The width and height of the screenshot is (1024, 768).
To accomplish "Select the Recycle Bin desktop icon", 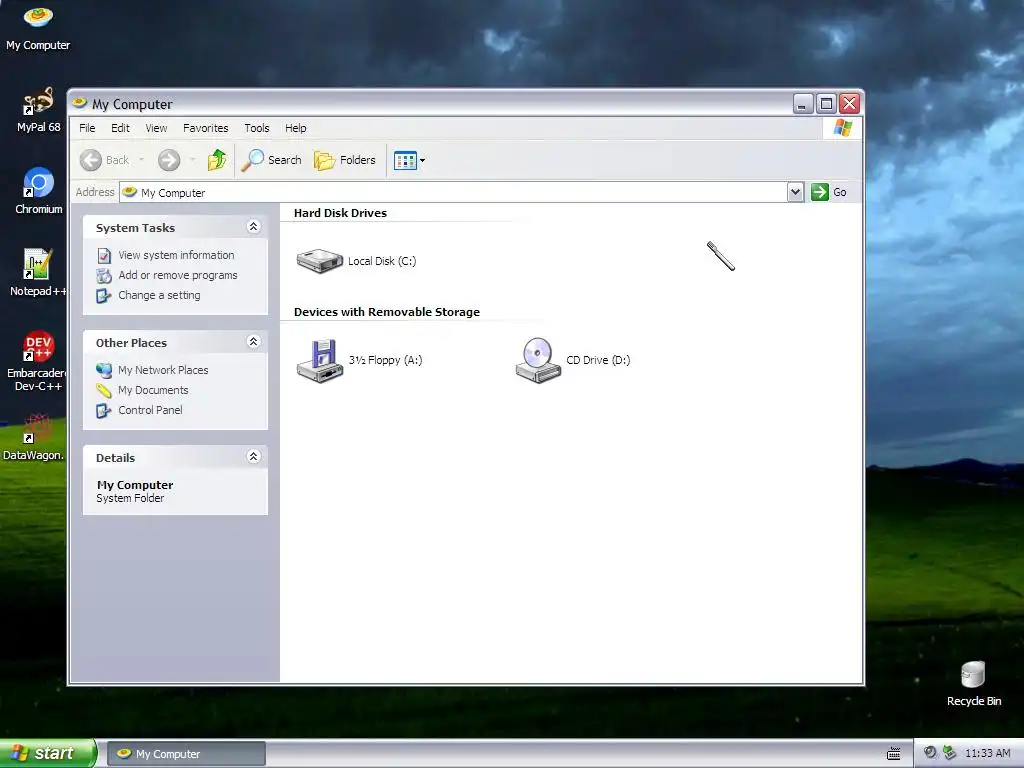I will pyautogui.click(x=974, y=684).
